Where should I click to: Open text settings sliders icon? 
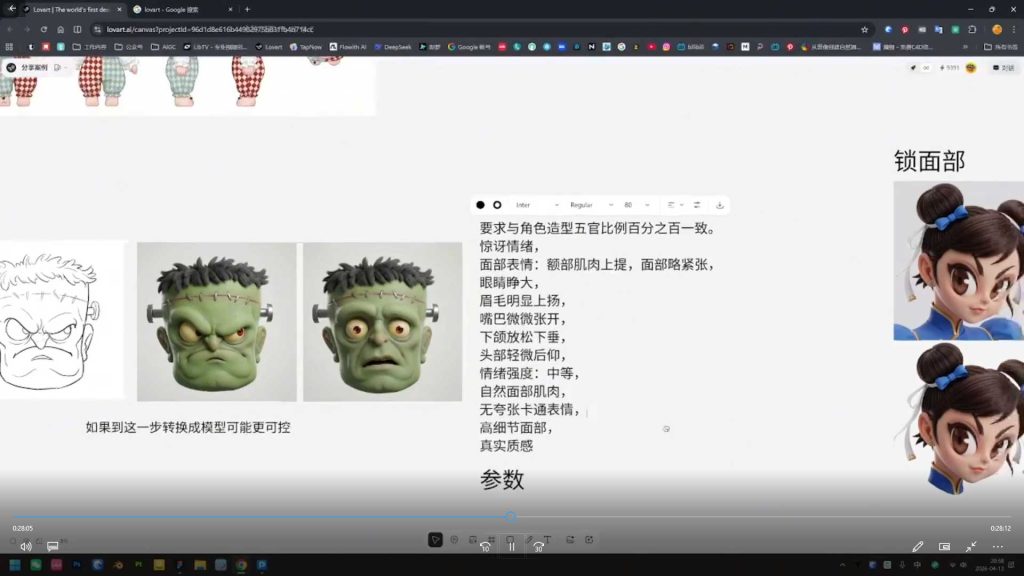click(697, 205)
